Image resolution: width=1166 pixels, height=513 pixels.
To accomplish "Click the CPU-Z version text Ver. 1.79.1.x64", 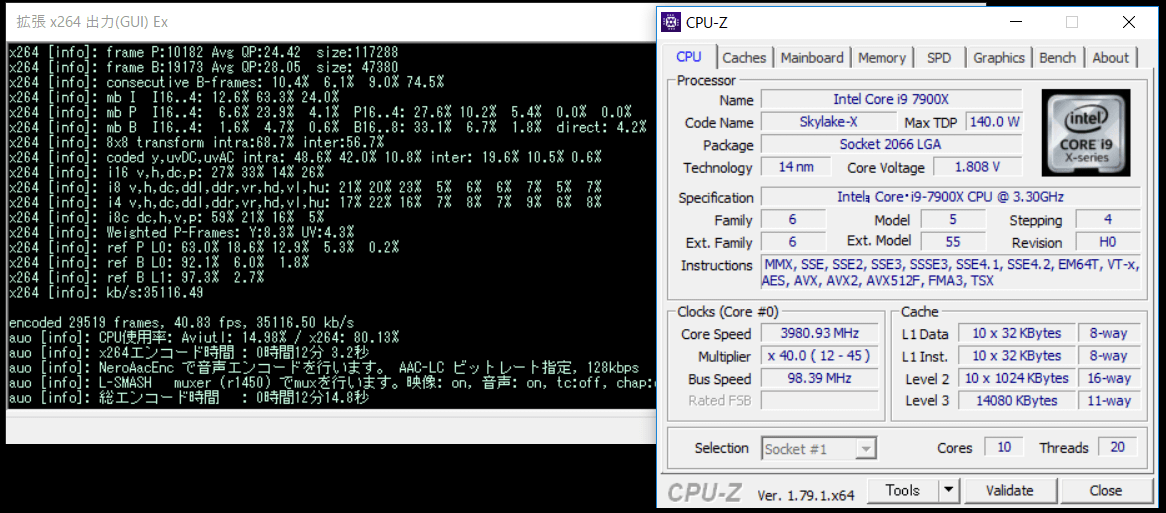I will (x=805, y=494).
